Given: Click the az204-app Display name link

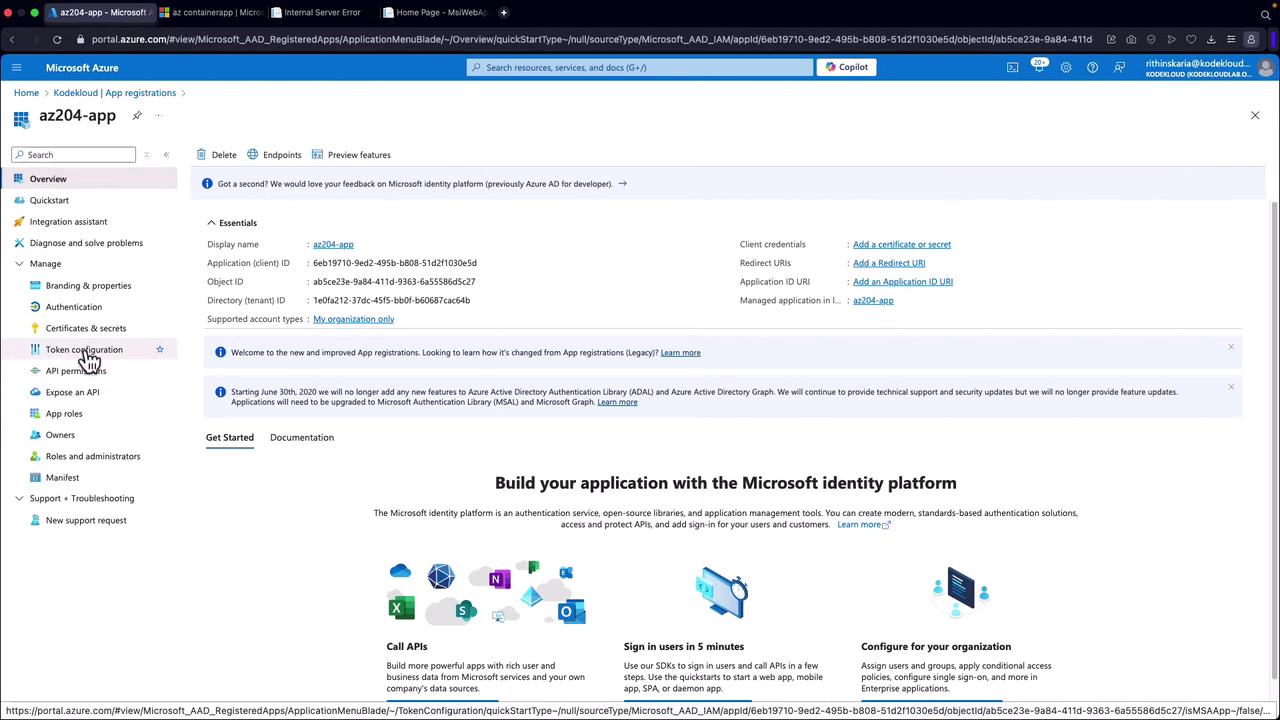Looking at the screenshot, I should [x=333, y=244].
